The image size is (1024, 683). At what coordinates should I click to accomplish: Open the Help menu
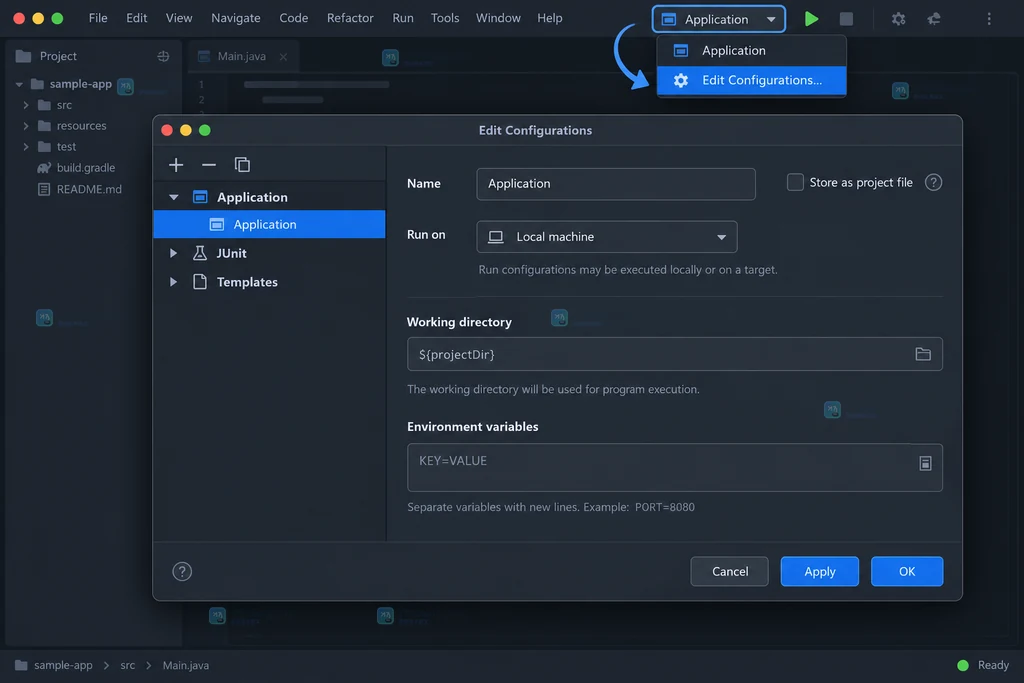point(550,18)
